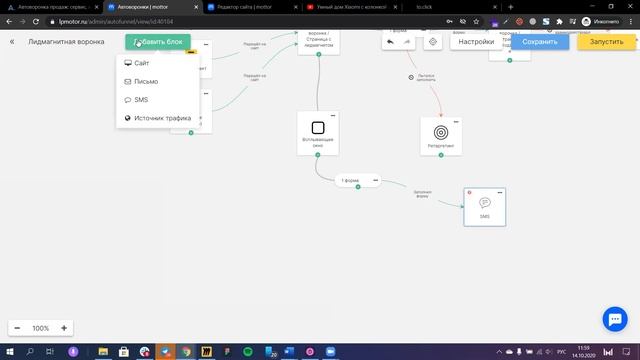Click the Пытался заполнить condition icon
Screen dimensions: 640x360
411,78
